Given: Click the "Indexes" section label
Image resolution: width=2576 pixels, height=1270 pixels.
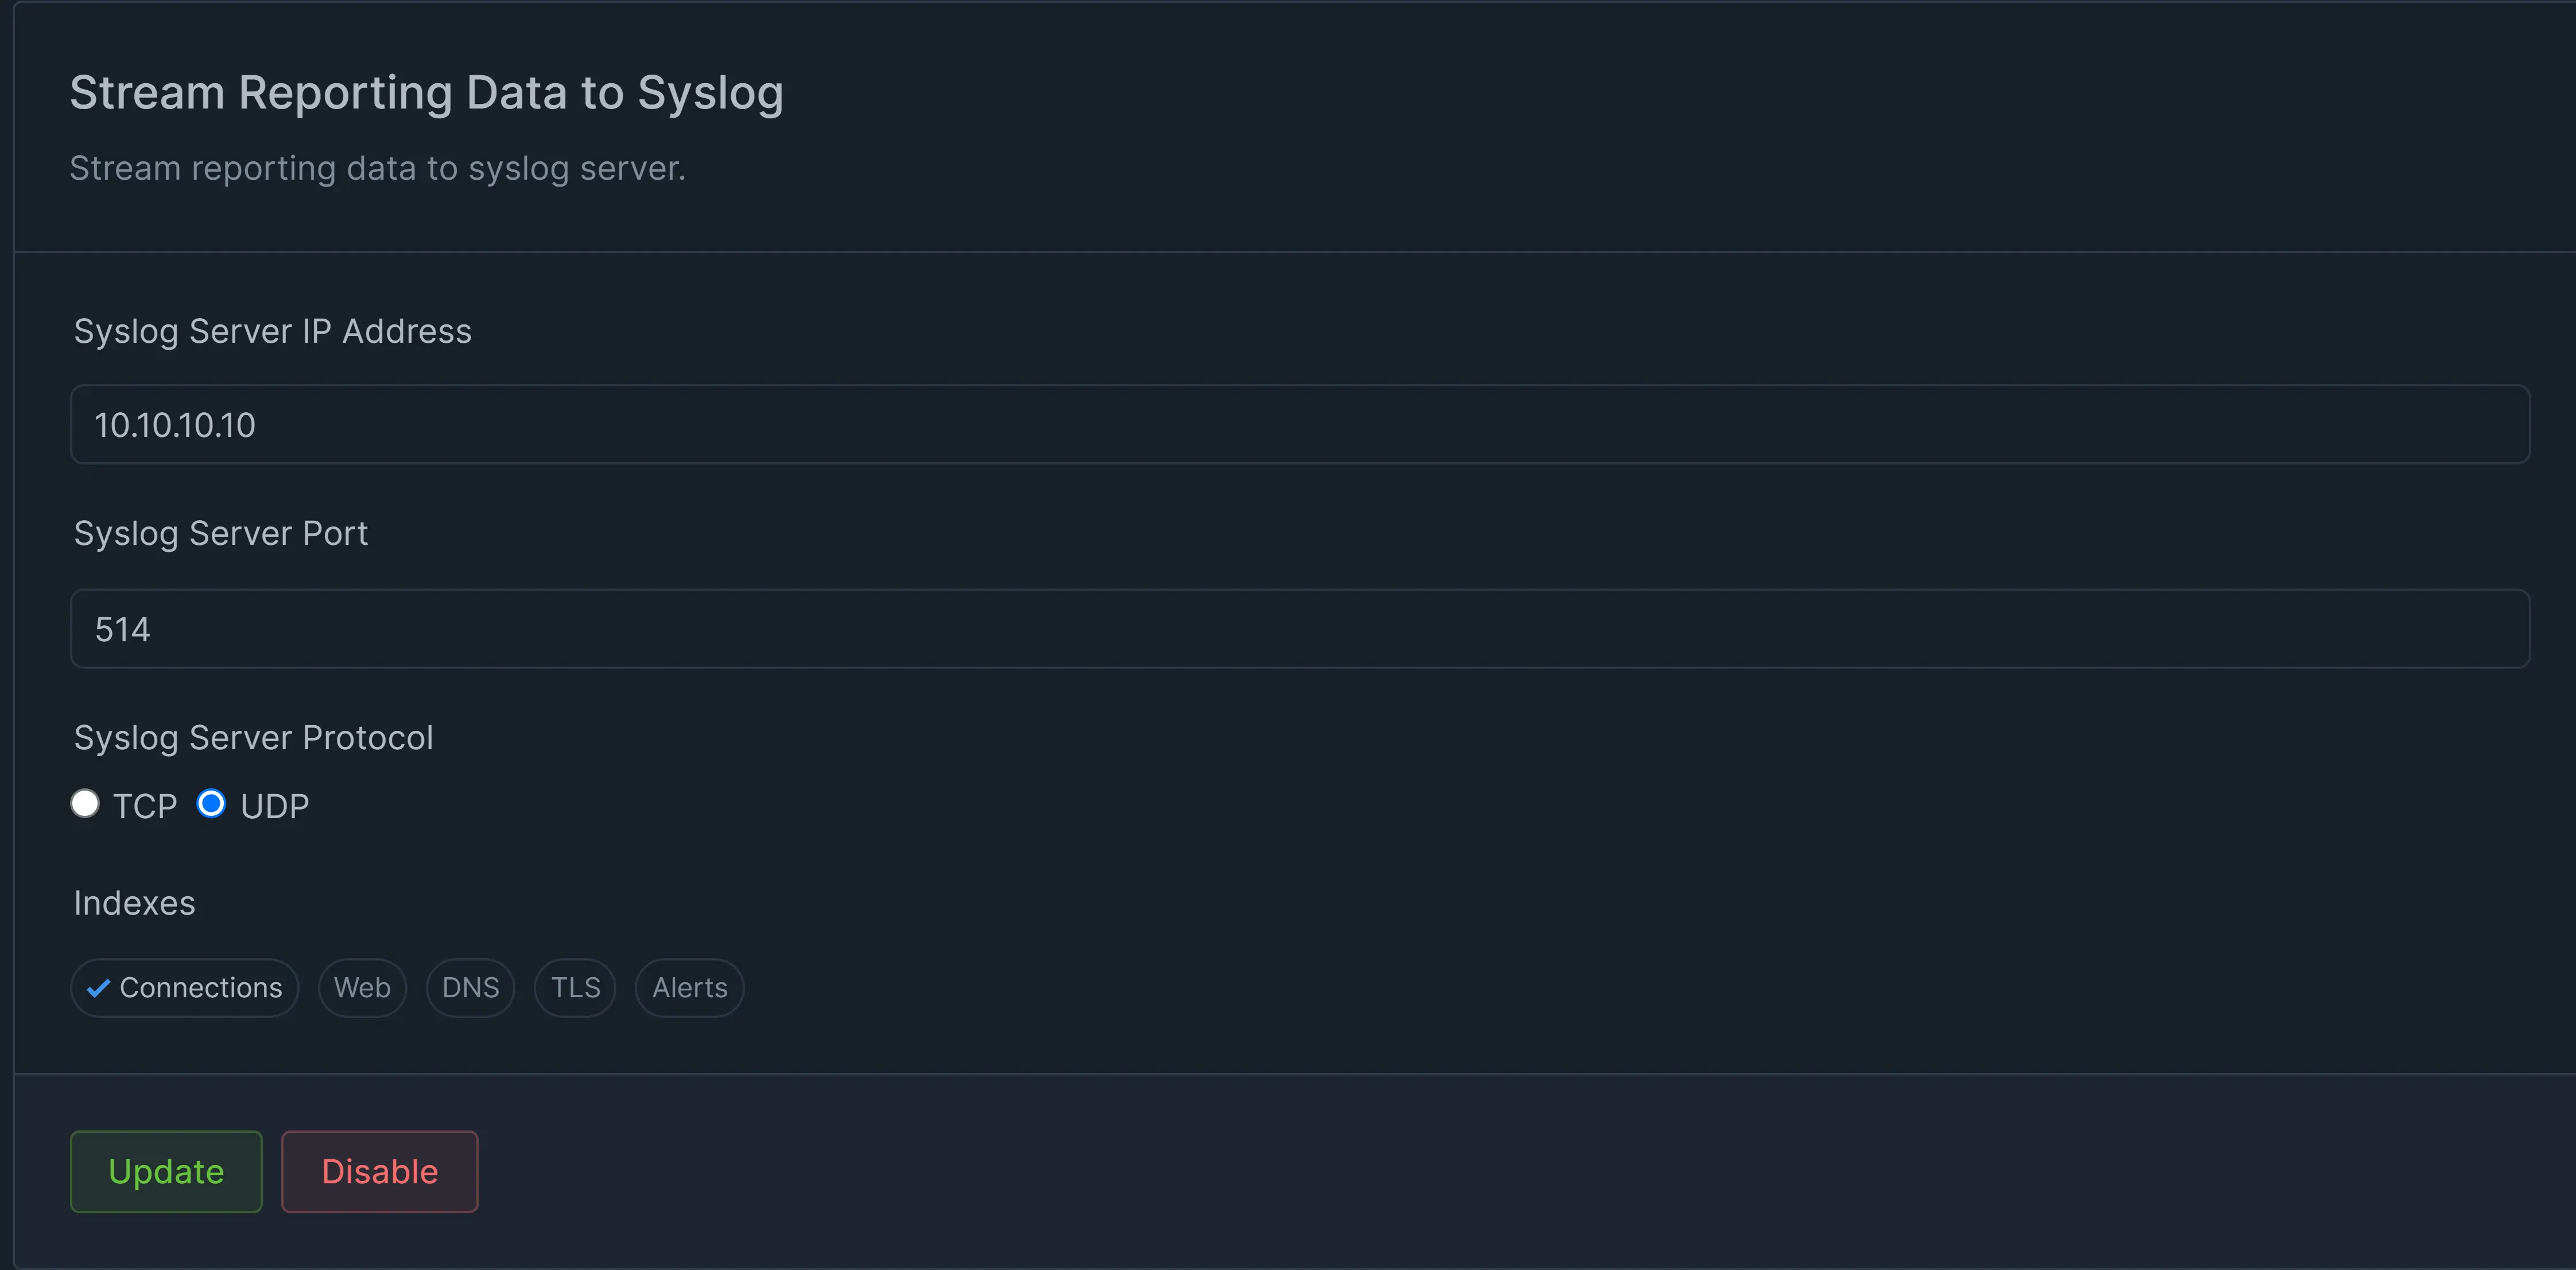Looking at the screenshot, I should (135, 903).
